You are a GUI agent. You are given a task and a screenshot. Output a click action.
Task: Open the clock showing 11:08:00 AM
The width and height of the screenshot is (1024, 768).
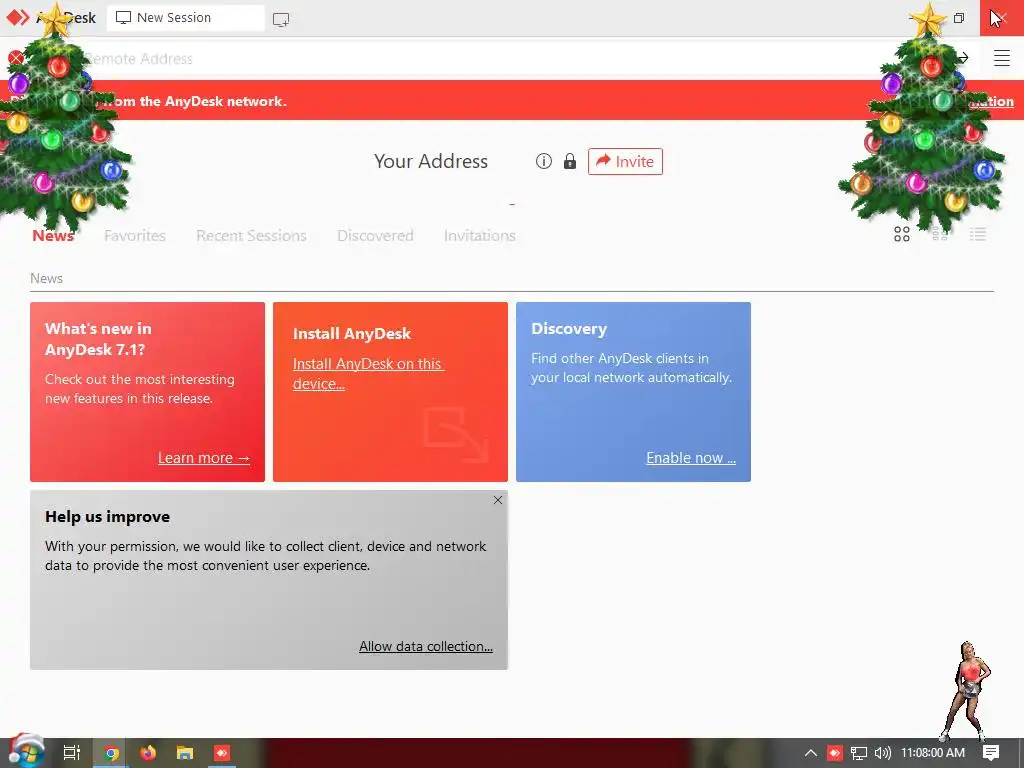(933, 753)
